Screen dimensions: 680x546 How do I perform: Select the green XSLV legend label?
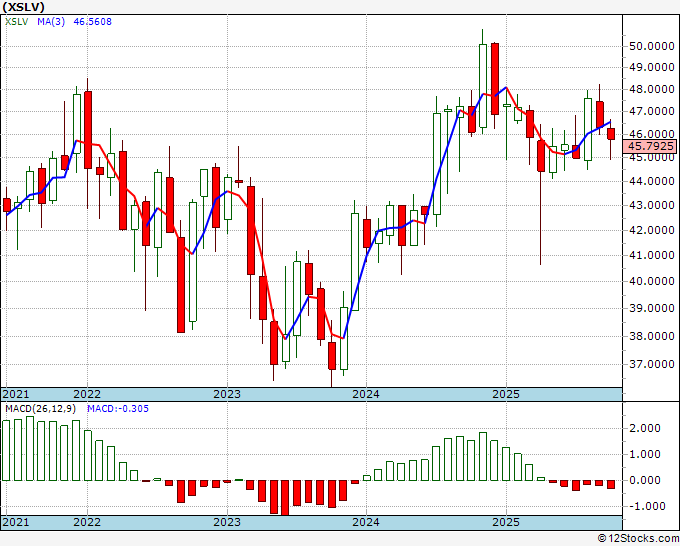pos(16,21)
